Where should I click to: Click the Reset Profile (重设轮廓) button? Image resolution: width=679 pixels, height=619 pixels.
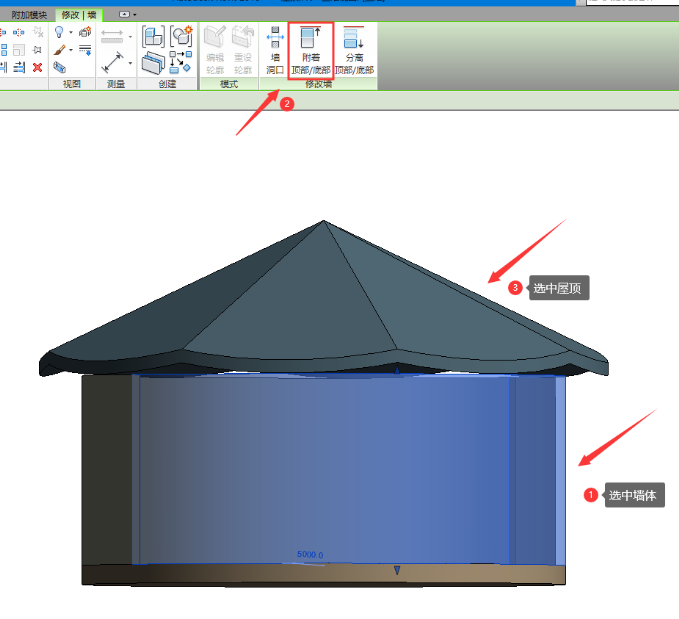point(242,51)
